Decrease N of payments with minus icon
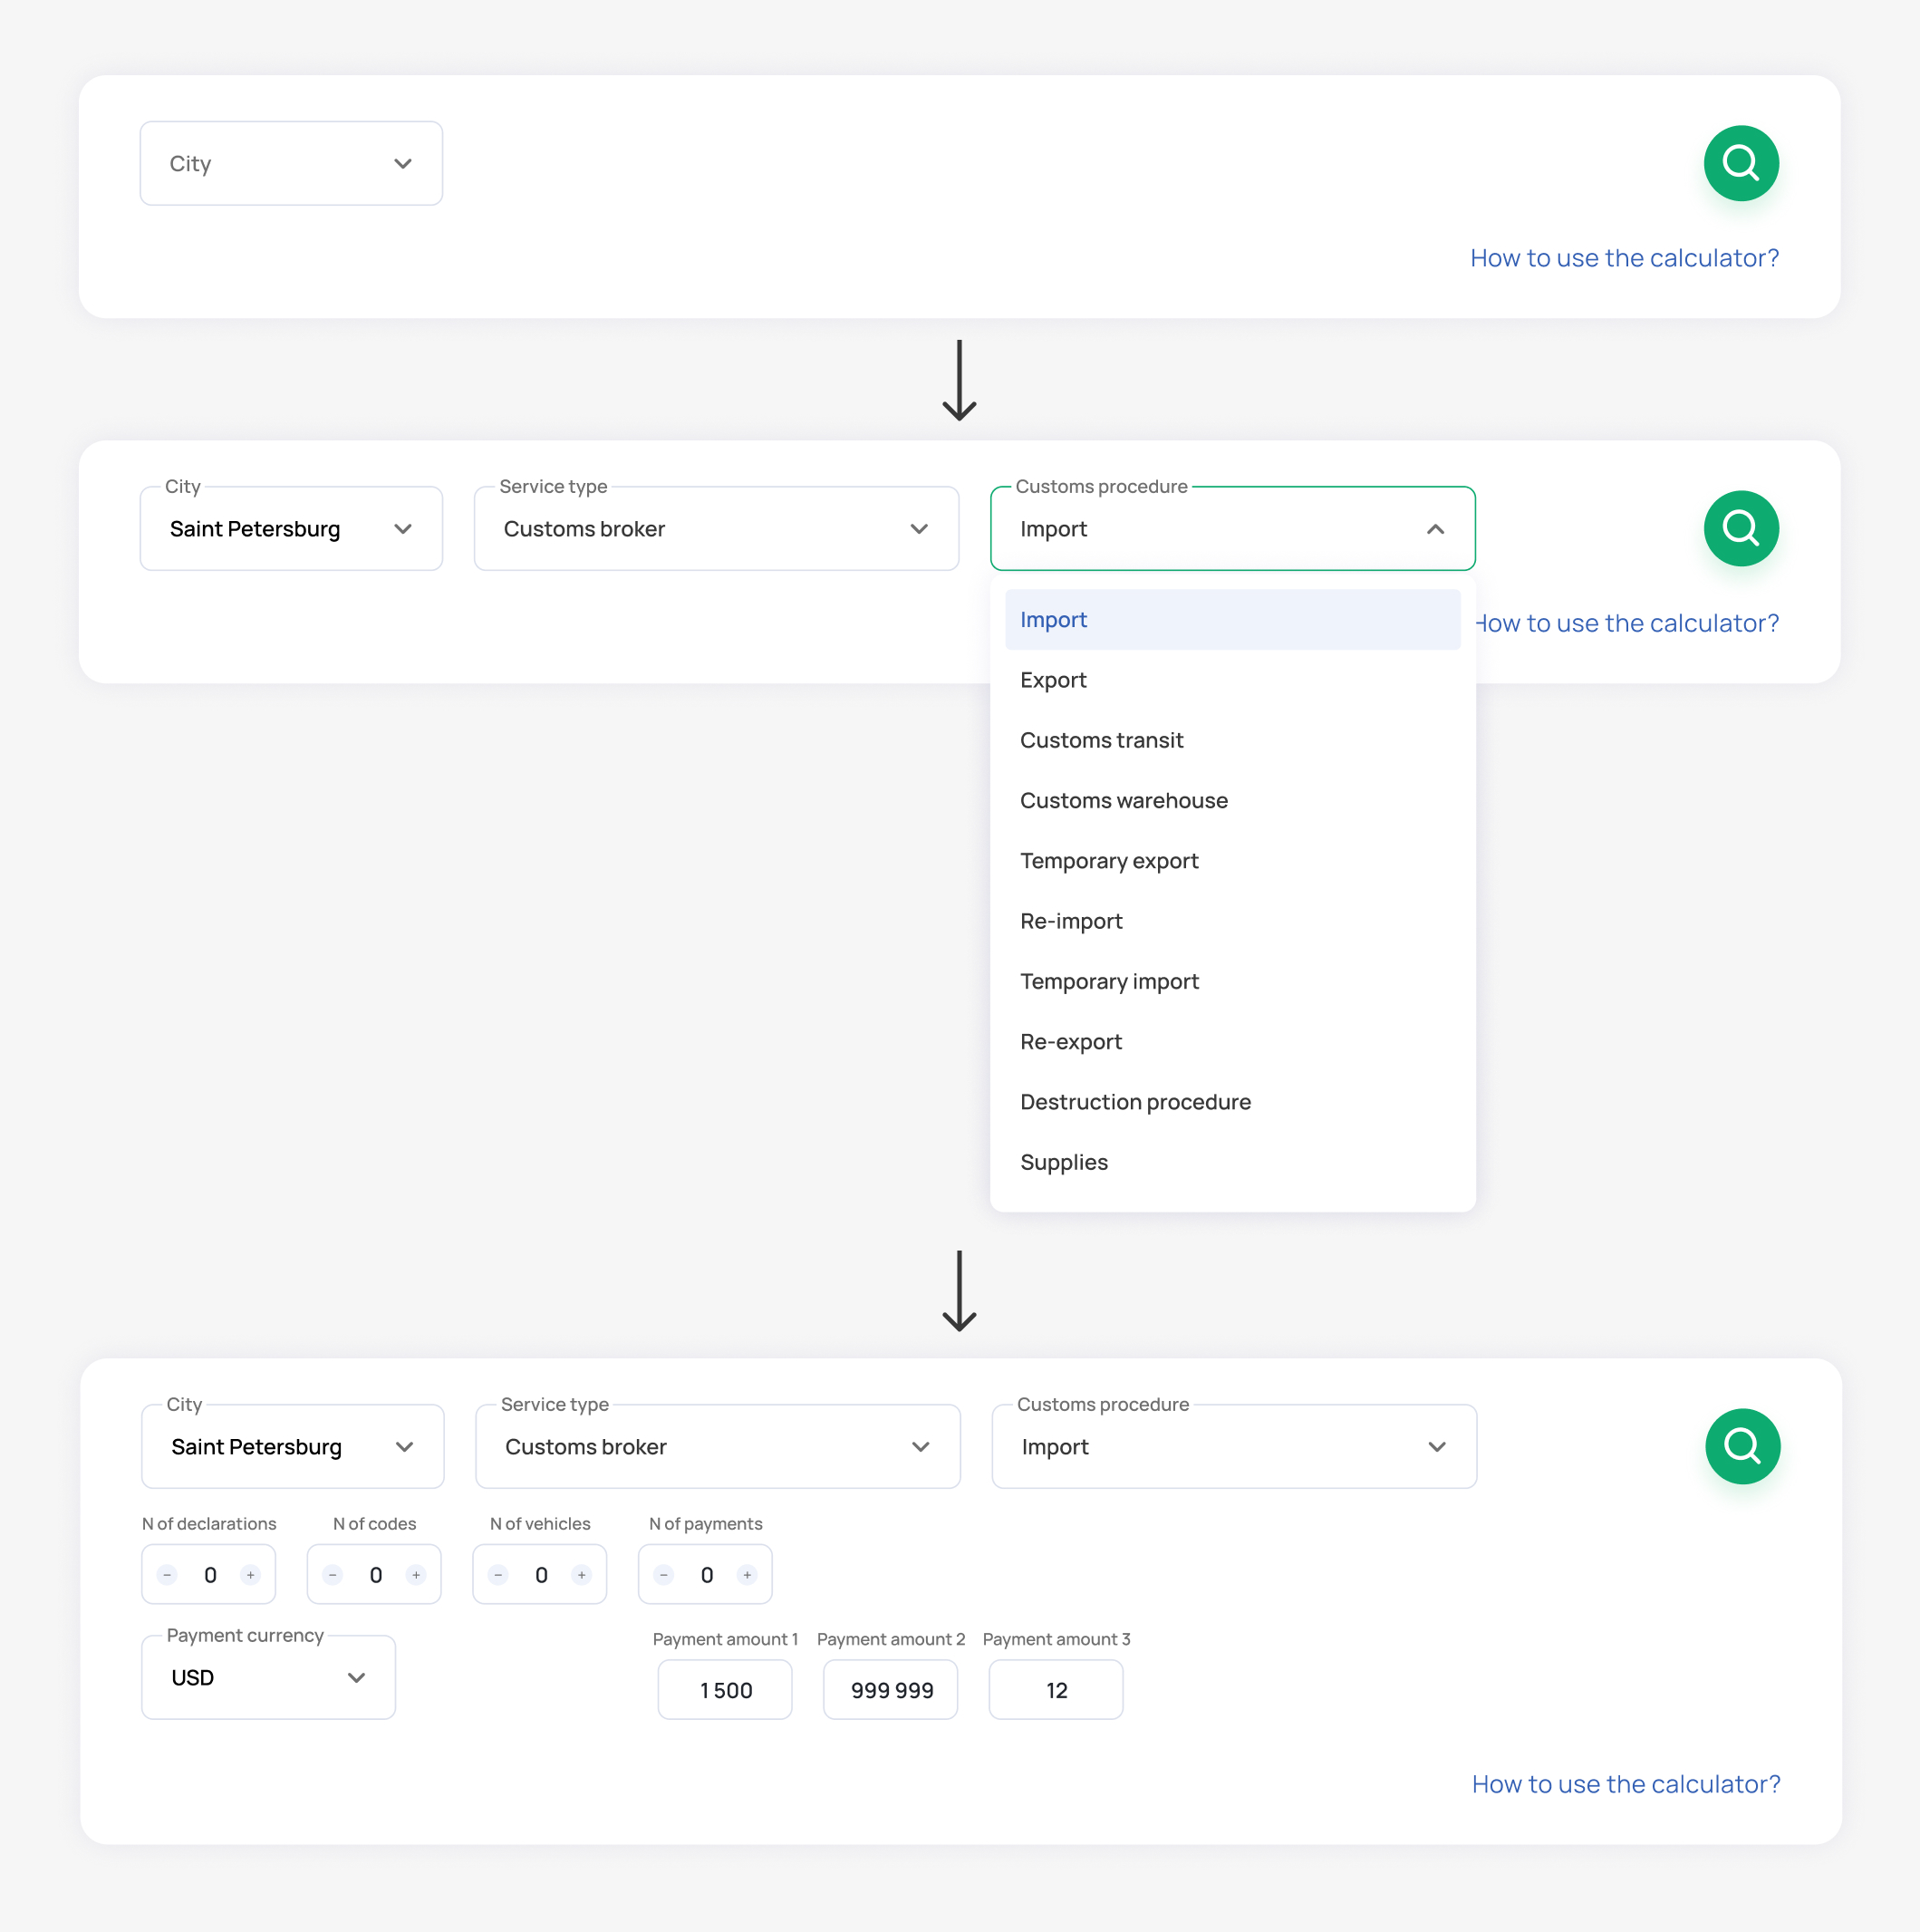1920x1932 pixels. 664,1575
